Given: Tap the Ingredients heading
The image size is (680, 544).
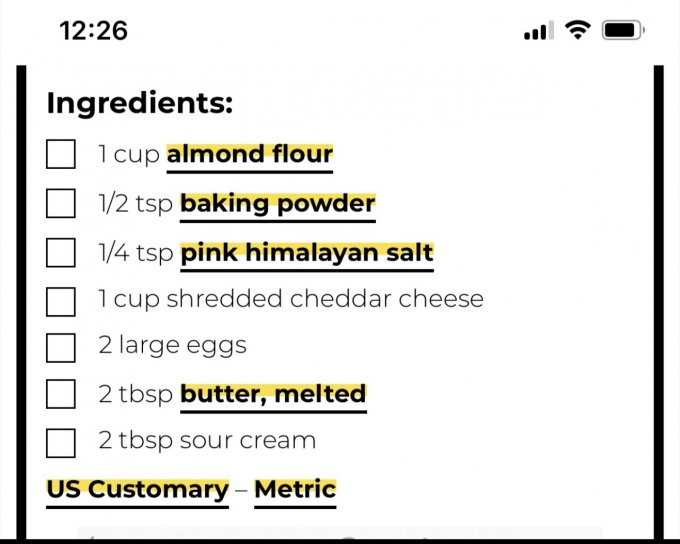Looking at the screenshot, I should pyautogui.click(x=139, y=103).
